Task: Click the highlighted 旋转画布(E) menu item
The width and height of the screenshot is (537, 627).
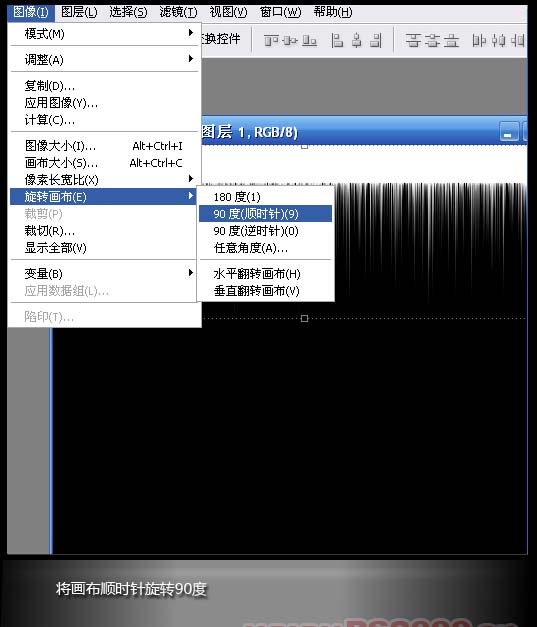Action: [103, 196]
